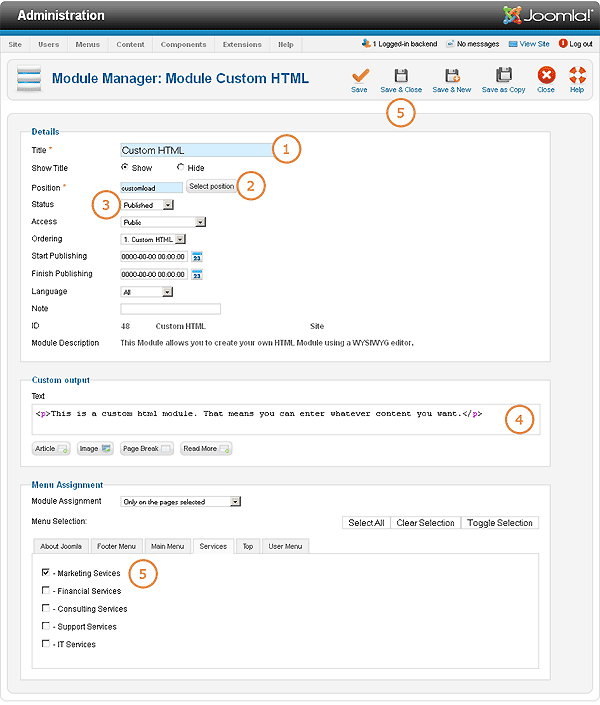Open the Finish Publishing calendar icon
Viewport: 600px width, 705px height.
tap(197, 275)
